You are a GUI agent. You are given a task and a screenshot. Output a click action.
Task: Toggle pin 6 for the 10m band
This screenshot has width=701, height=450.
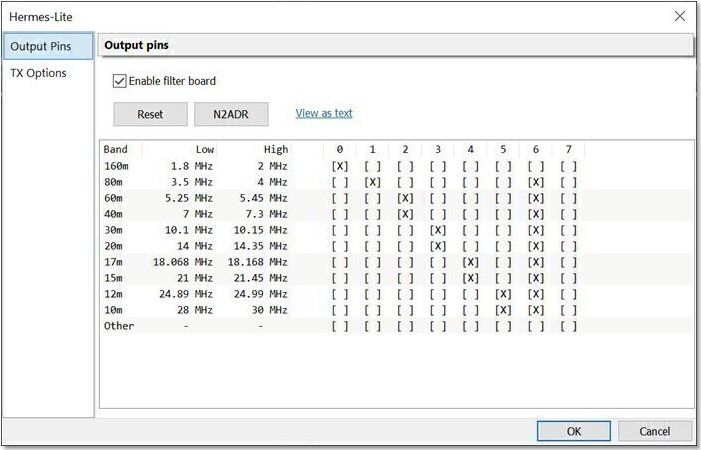click(x=536, y=310)
